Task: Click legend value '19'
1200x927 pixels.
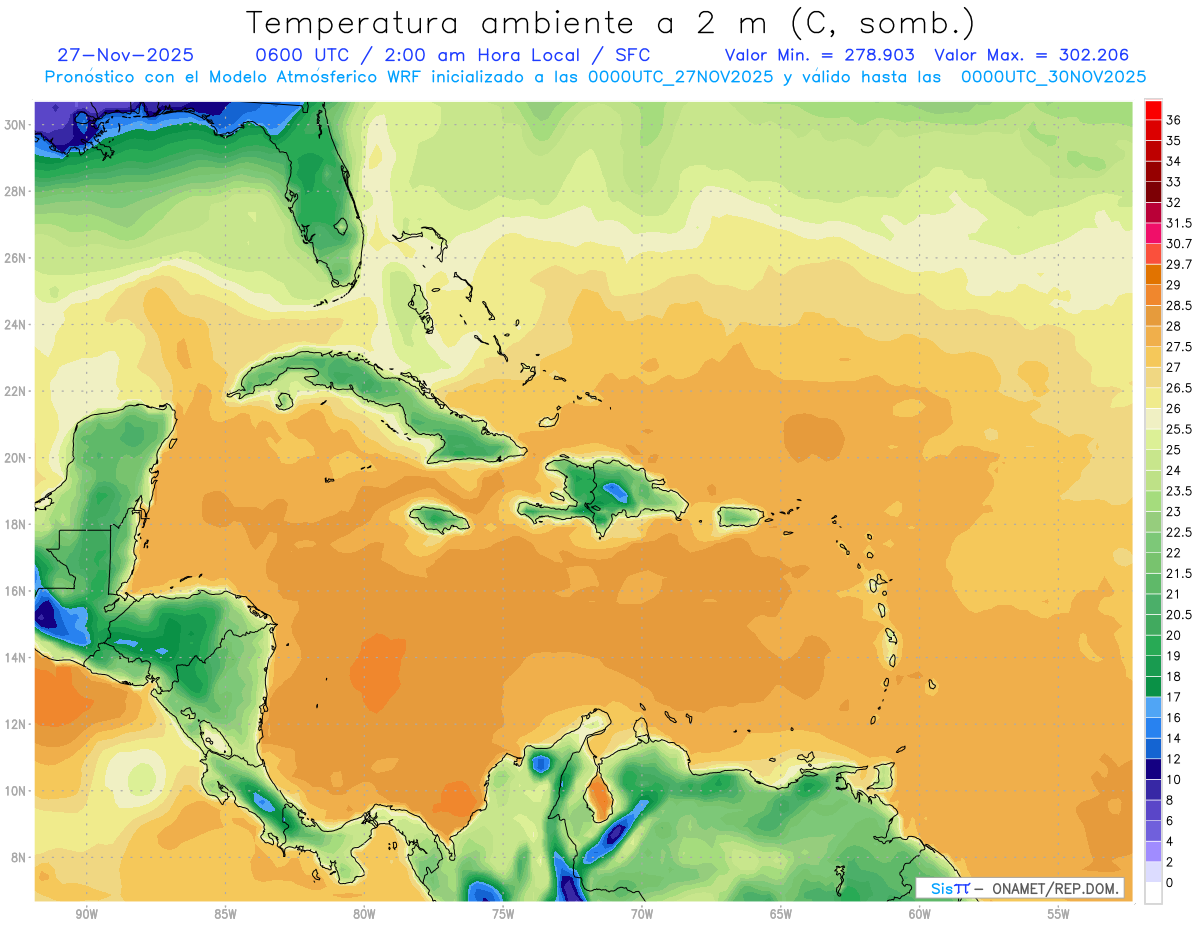Action: coord(1174,655)
